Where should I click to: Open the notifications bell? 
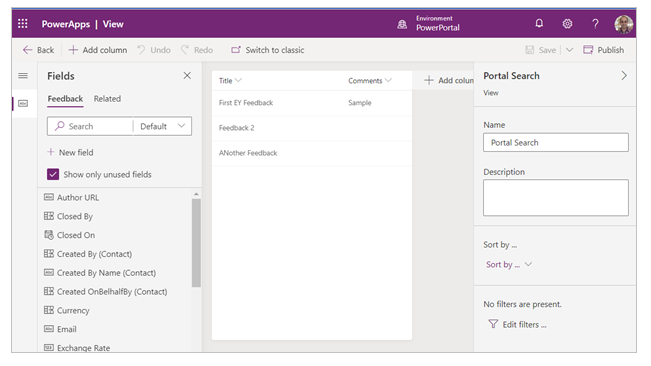539,24
